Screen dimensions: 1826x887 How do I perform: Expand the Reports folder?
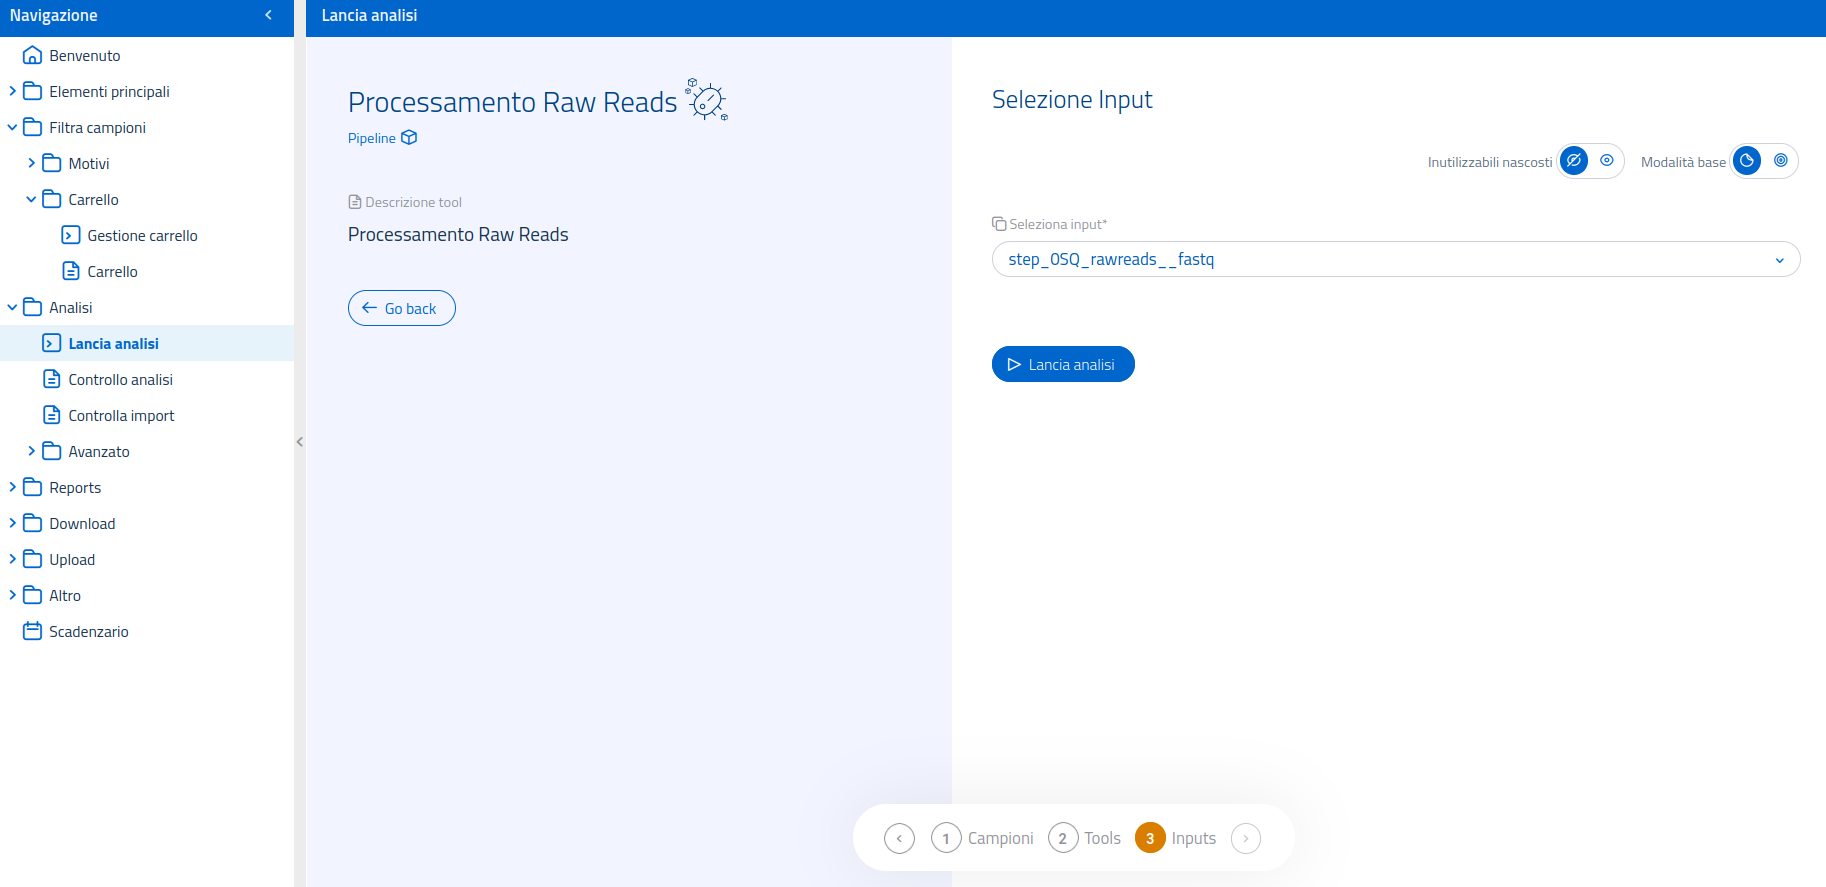[x=12, y=487]
